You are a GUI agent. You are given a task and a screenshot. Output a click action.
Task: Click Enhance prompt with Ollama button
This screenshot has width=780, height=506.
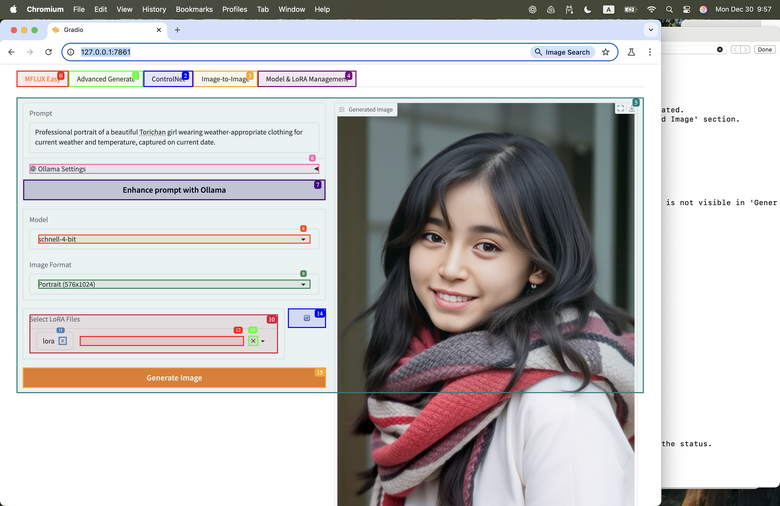point(174,190)
